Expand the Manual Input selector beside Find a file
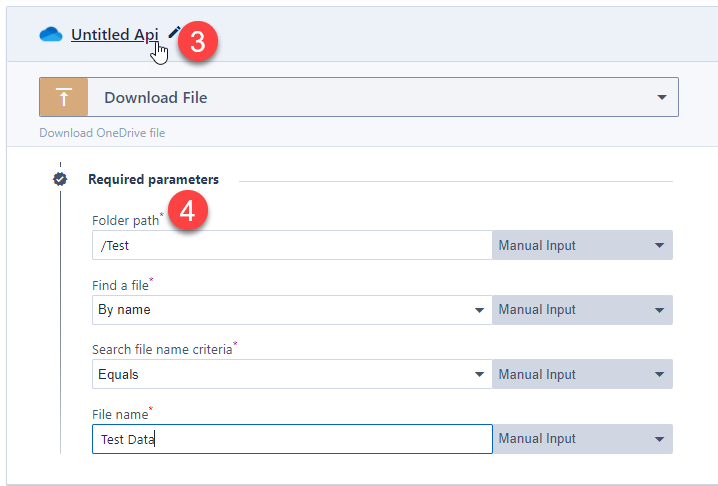The height and width of the screenshot is (486, 718). pyautogui.click(x=582, y=310)
